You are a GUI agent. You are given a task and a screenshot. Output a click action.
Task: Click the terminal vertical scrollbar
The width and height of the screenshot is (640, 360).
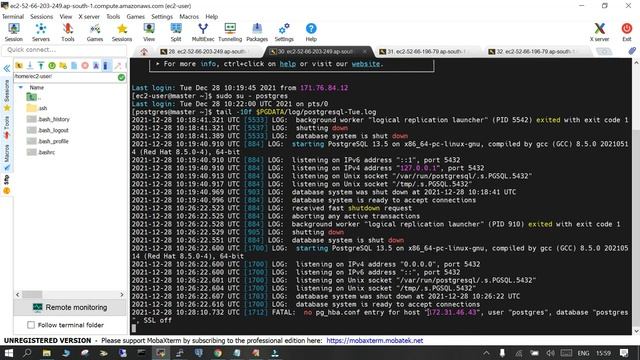[x=636, y=196]
